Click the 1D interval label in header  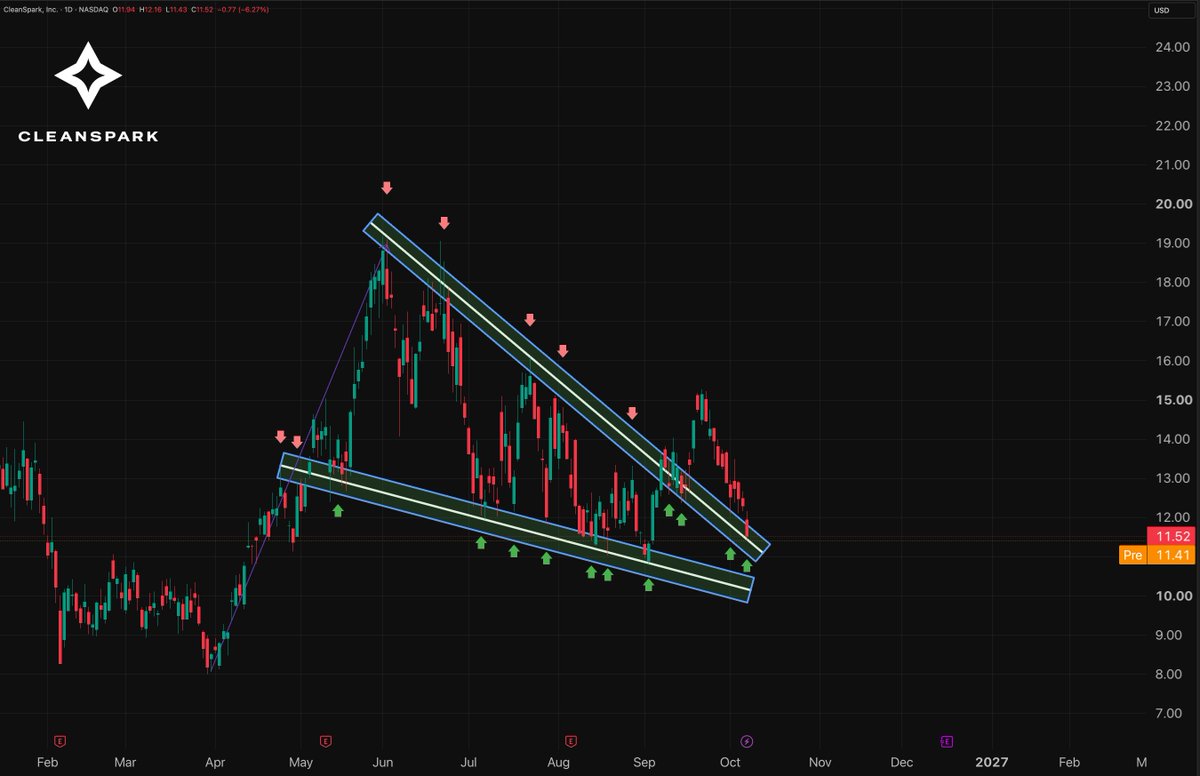click(68, 10)
